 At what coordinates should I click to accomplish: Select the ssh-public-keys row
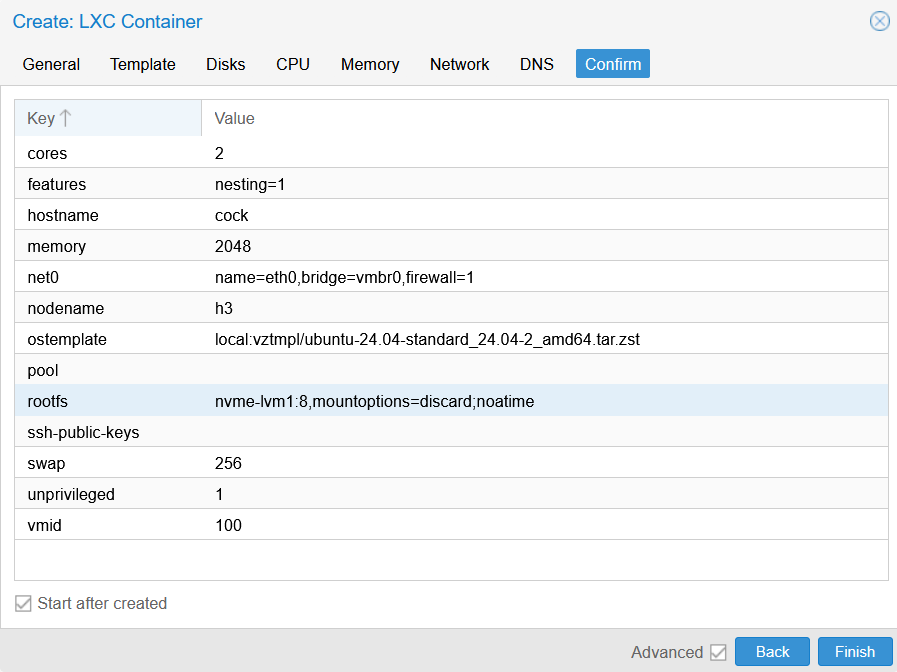(451, 432)
